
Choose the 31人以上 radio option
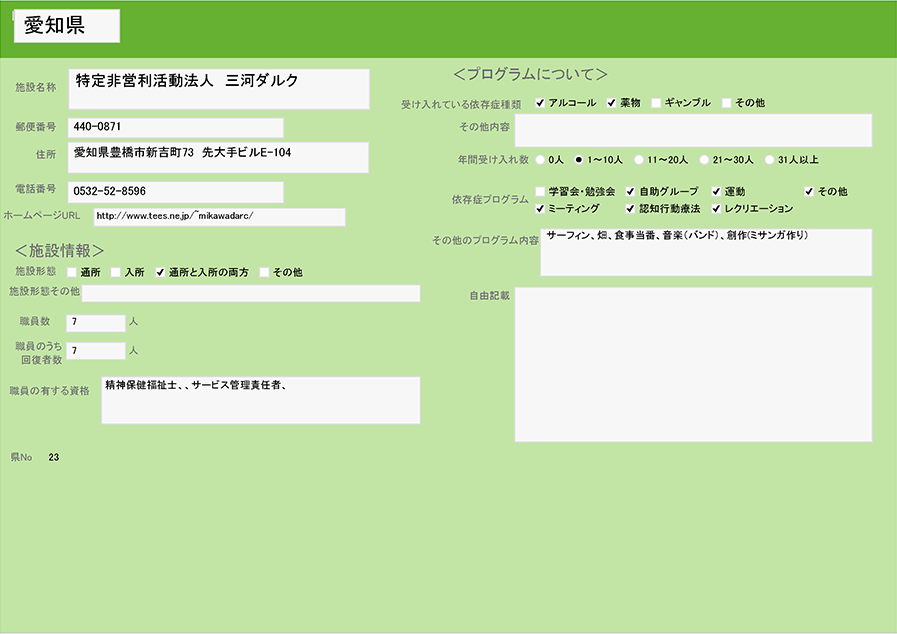pyautogui.click(x=769, y=160)
